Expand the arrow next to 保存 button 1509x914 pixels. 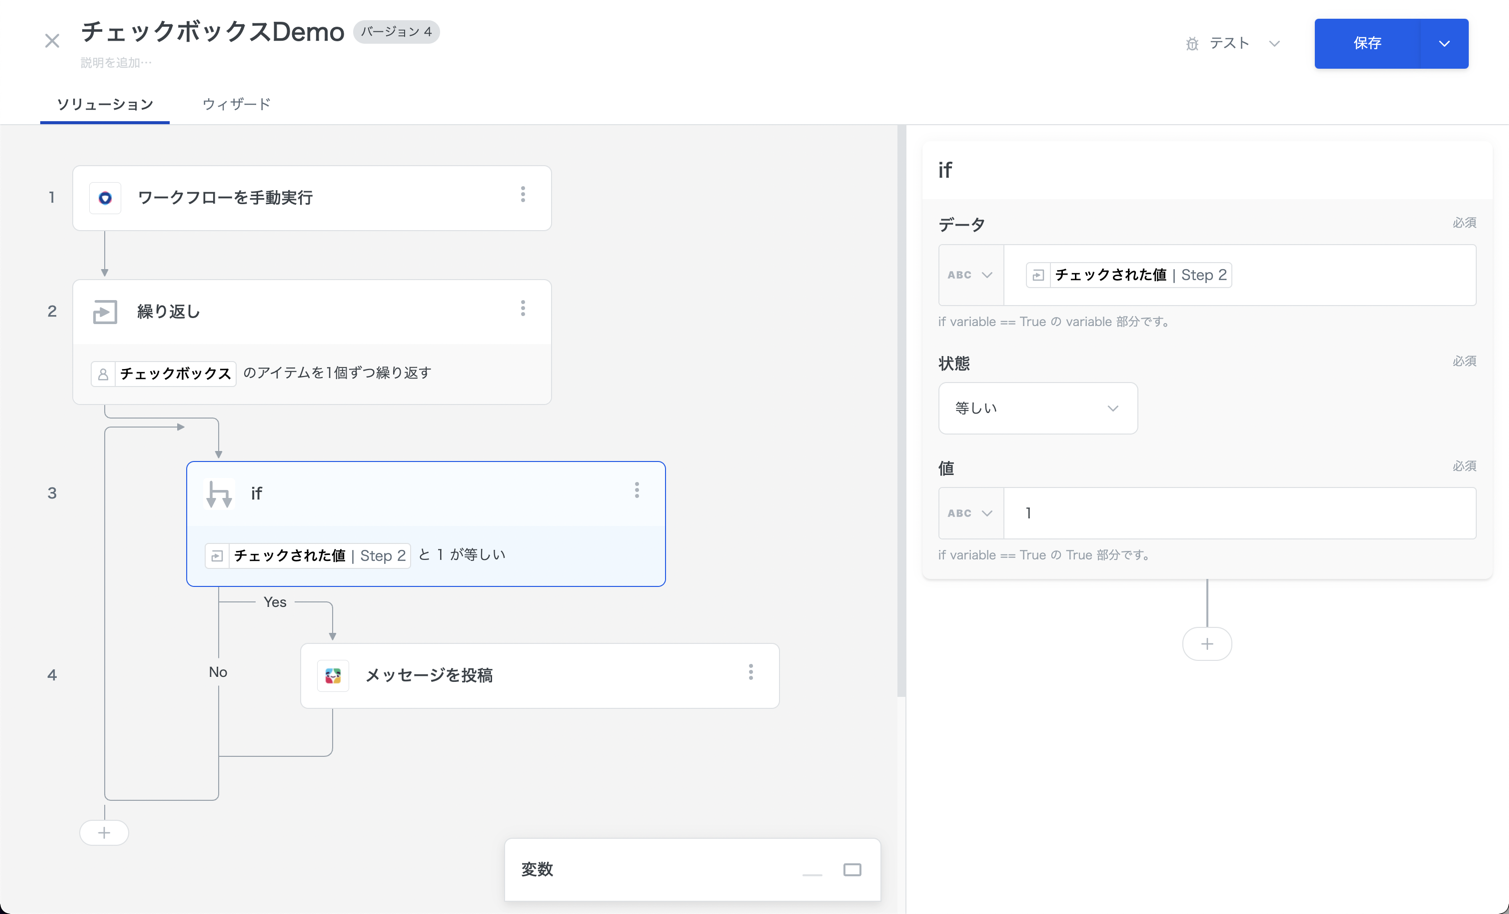[1444, 44]
